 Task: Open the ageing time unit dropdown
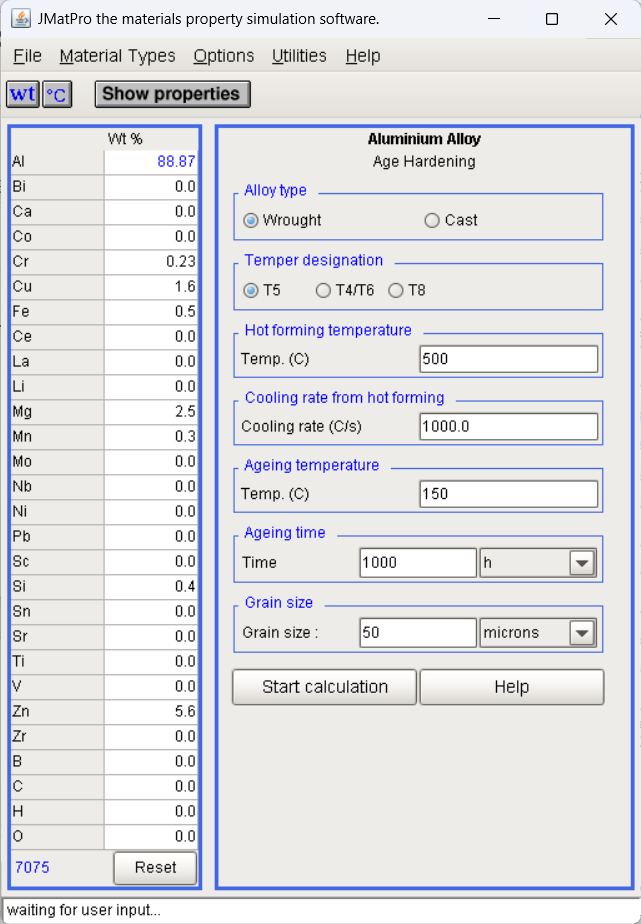582,563
